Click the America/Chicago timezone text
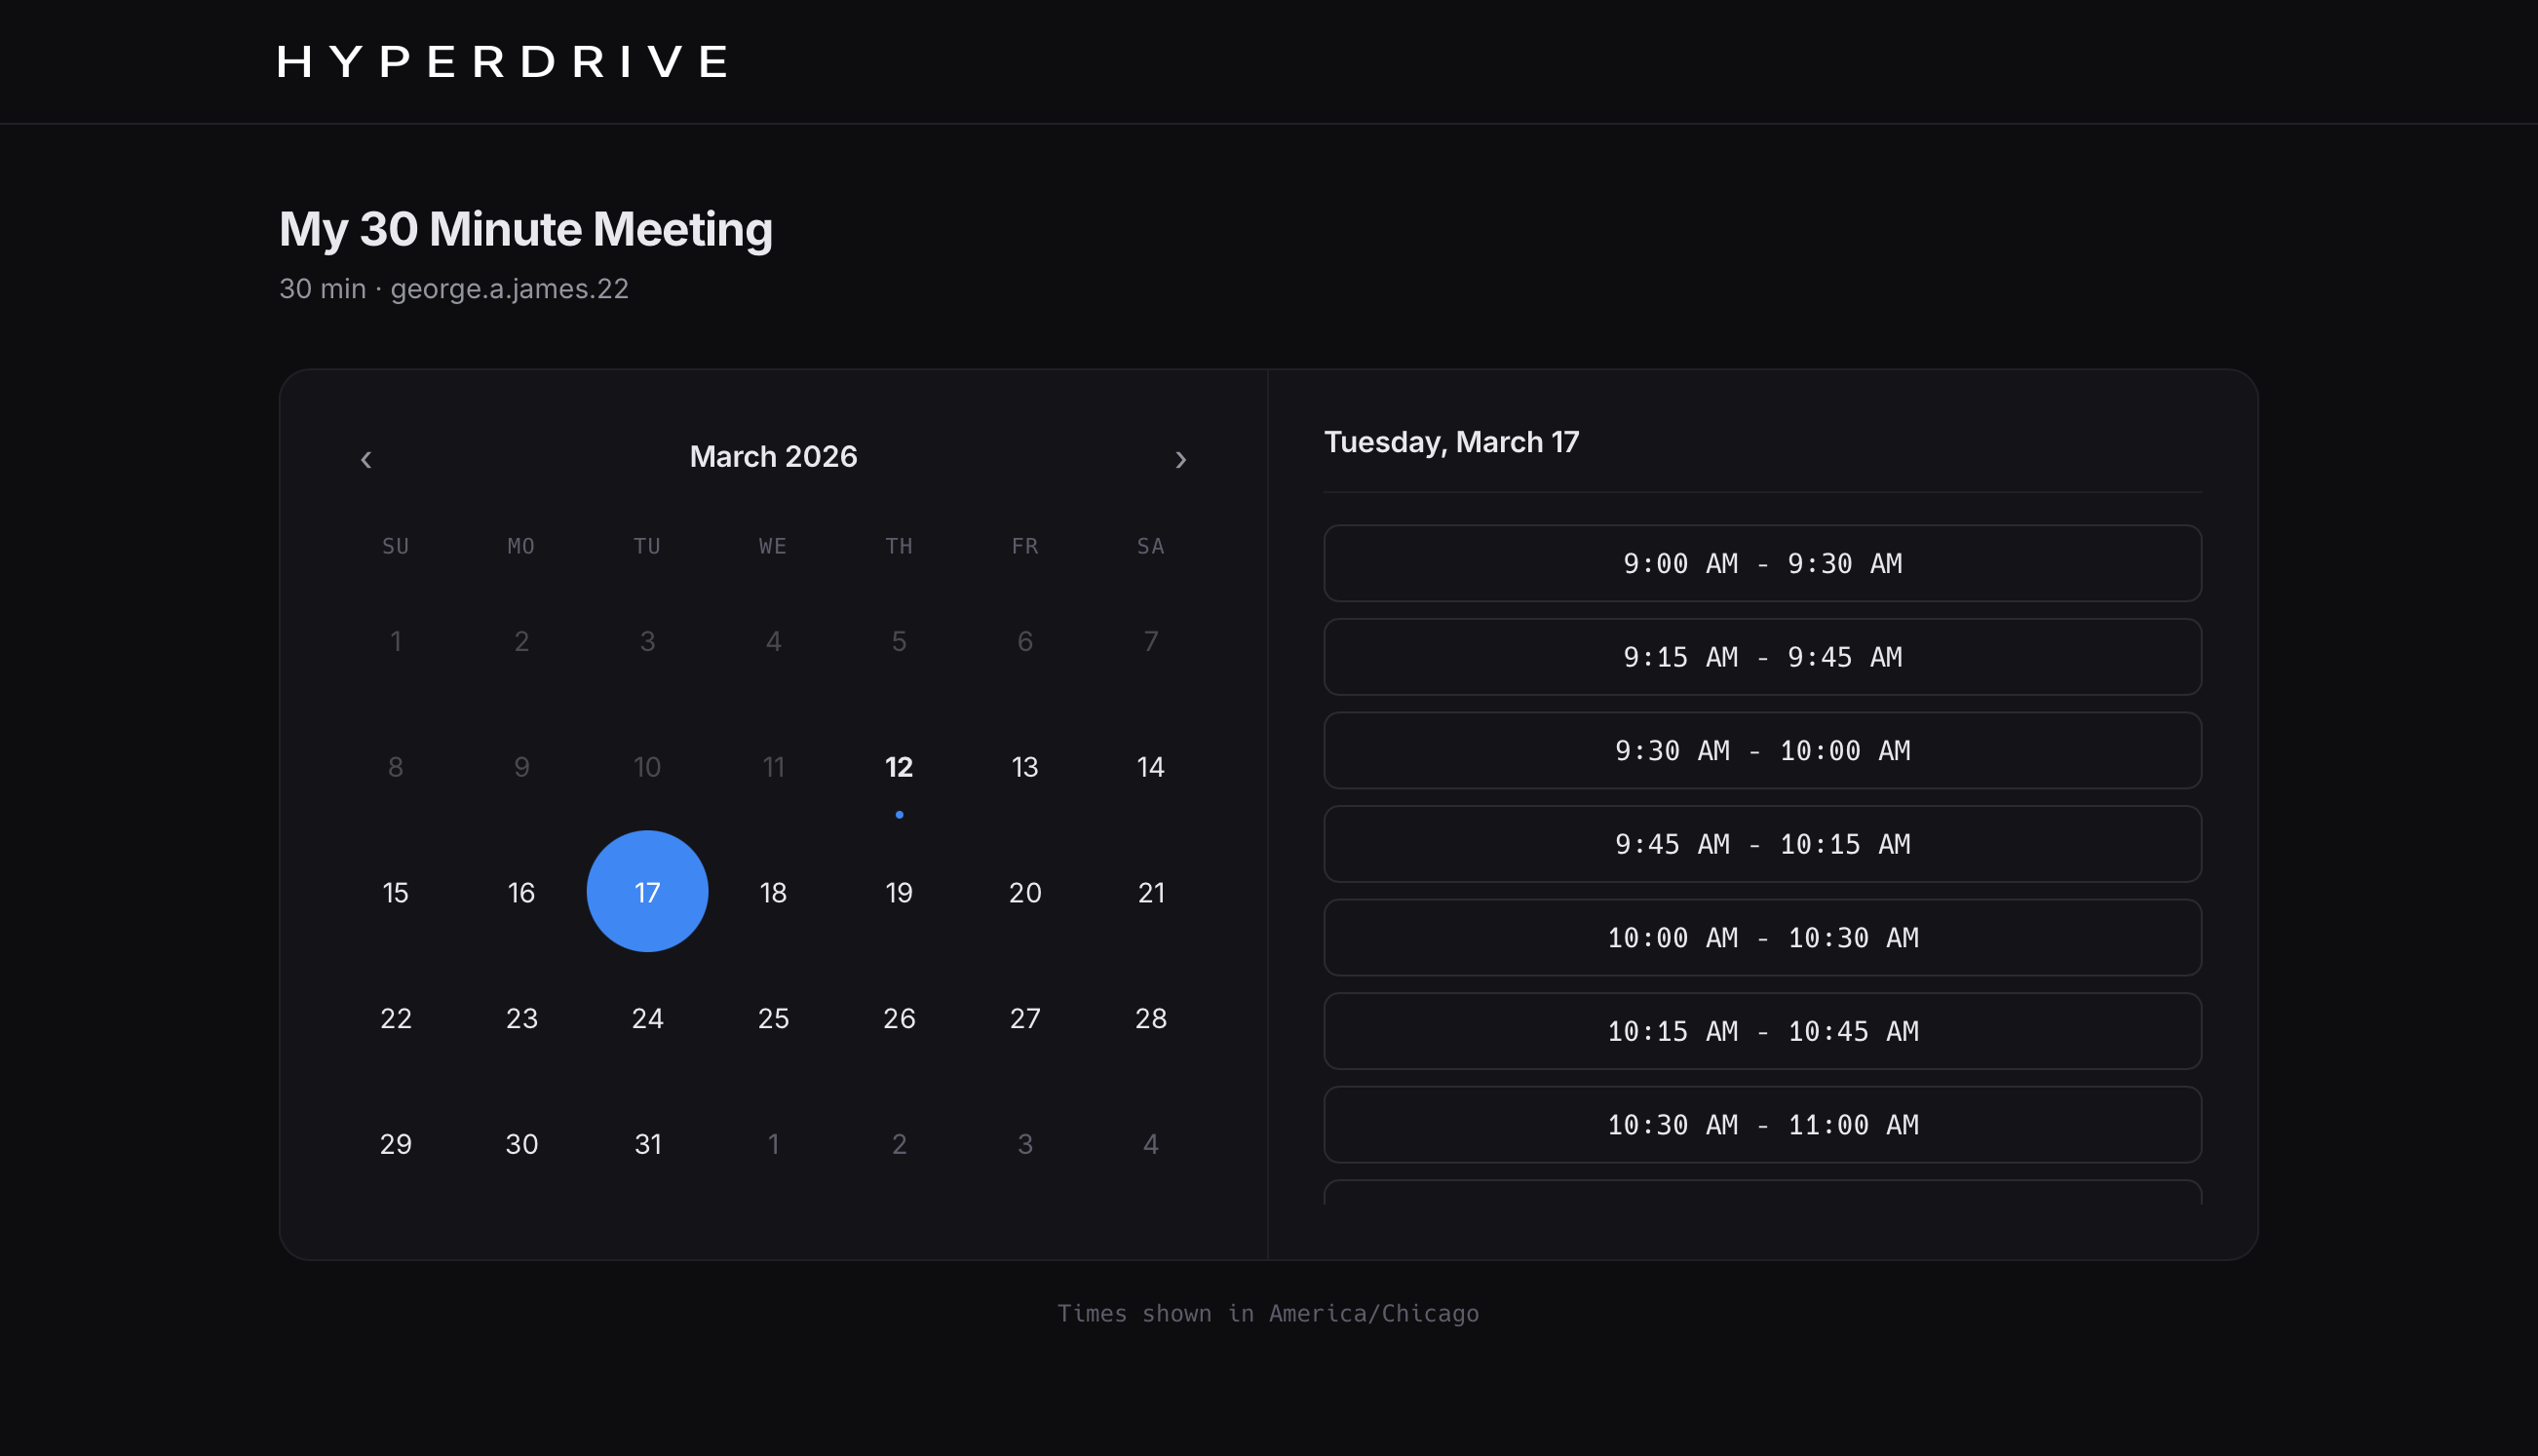The width and height of the screenshot is (2538, 1456). [1374, 1313]
